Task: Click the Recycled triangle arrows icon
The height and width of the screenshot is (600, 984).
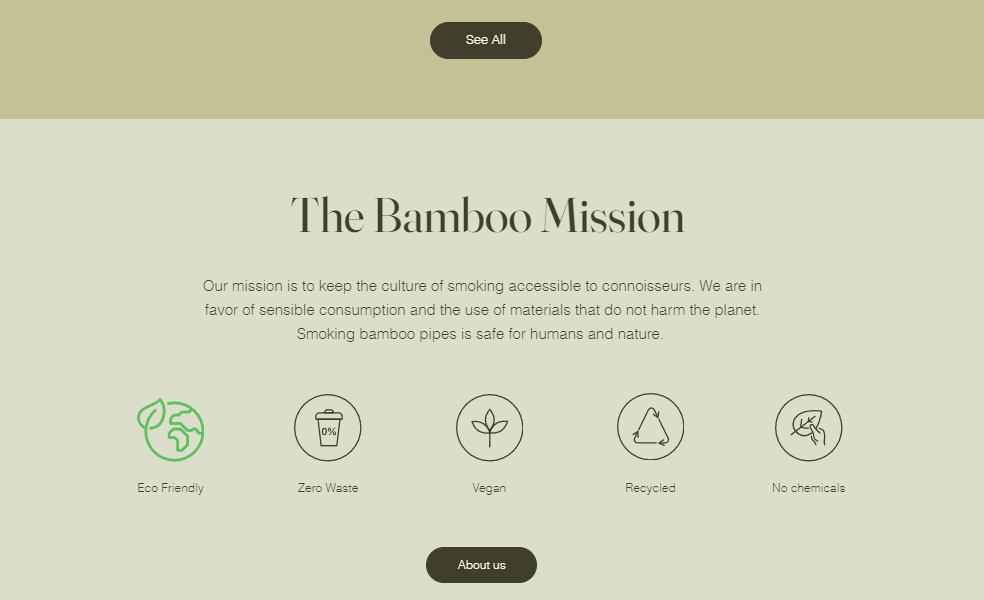Action: (650, 428)
